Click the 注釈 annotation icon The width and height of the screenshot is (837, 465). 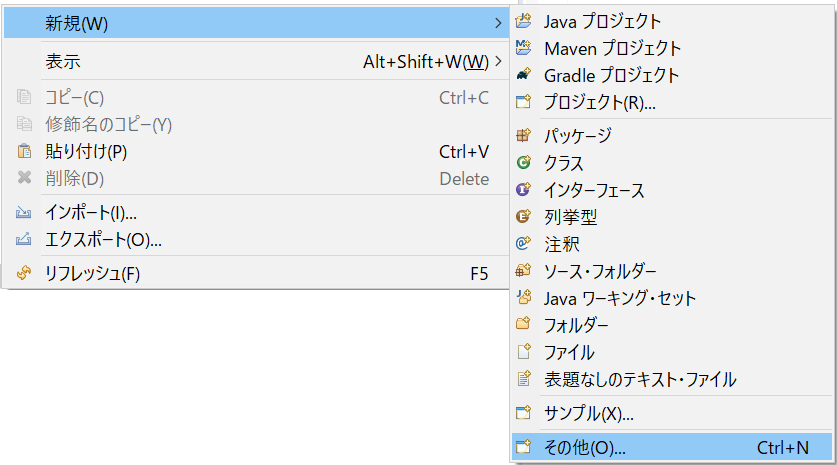(x=524, y=243)
